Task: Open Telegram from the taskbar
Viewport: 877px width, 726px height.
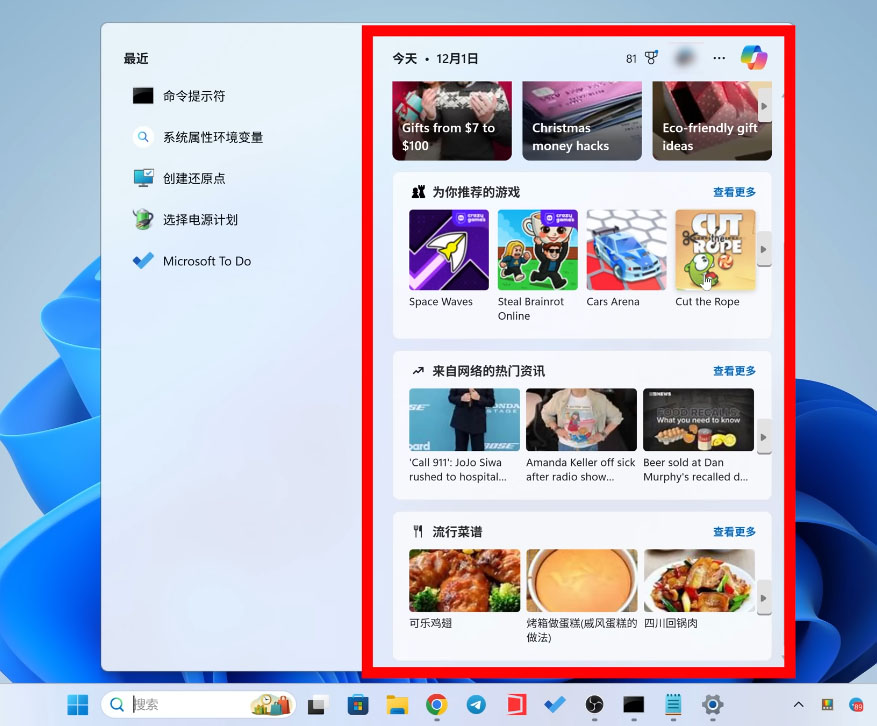Action: pyautogui.click(x=476, y=705)
